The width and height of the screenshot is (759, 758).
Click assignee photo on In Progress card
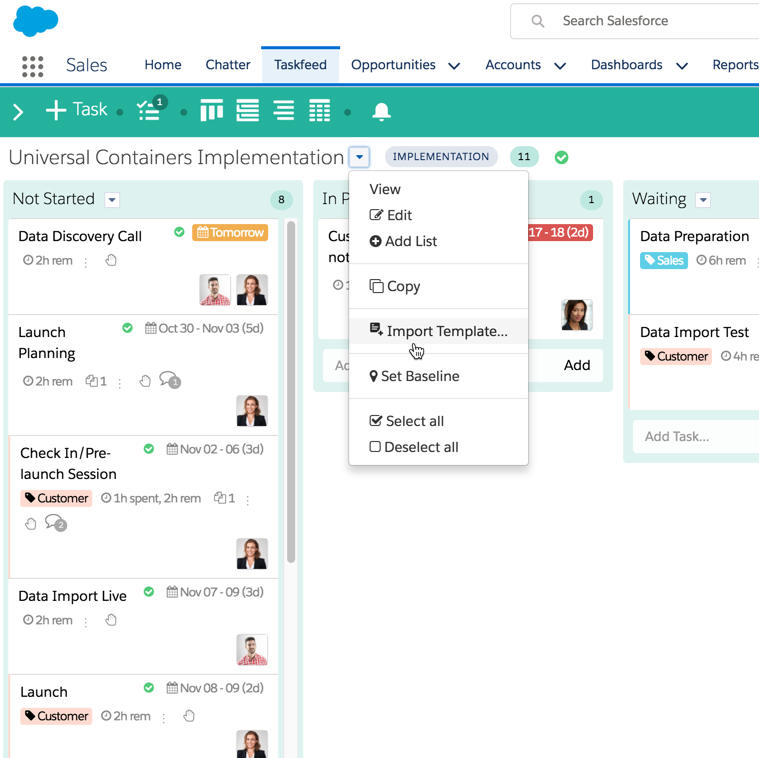577,315
